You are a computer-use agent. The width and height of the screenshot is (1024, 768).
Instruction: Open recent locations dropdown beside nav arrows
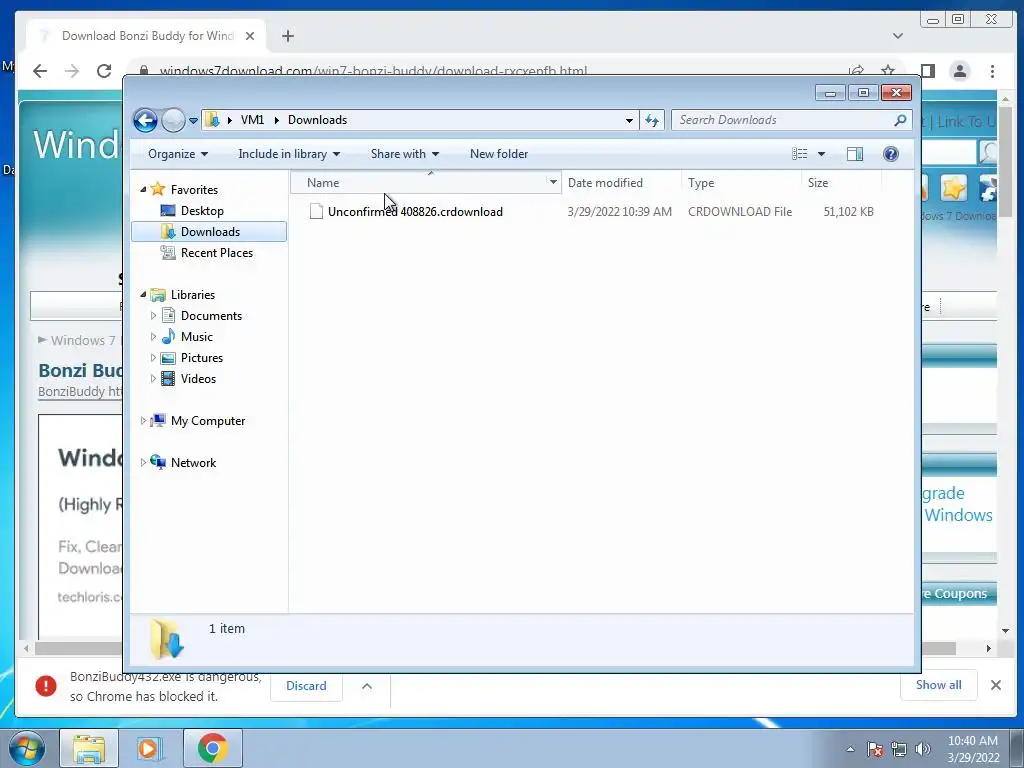pos(193,120)
